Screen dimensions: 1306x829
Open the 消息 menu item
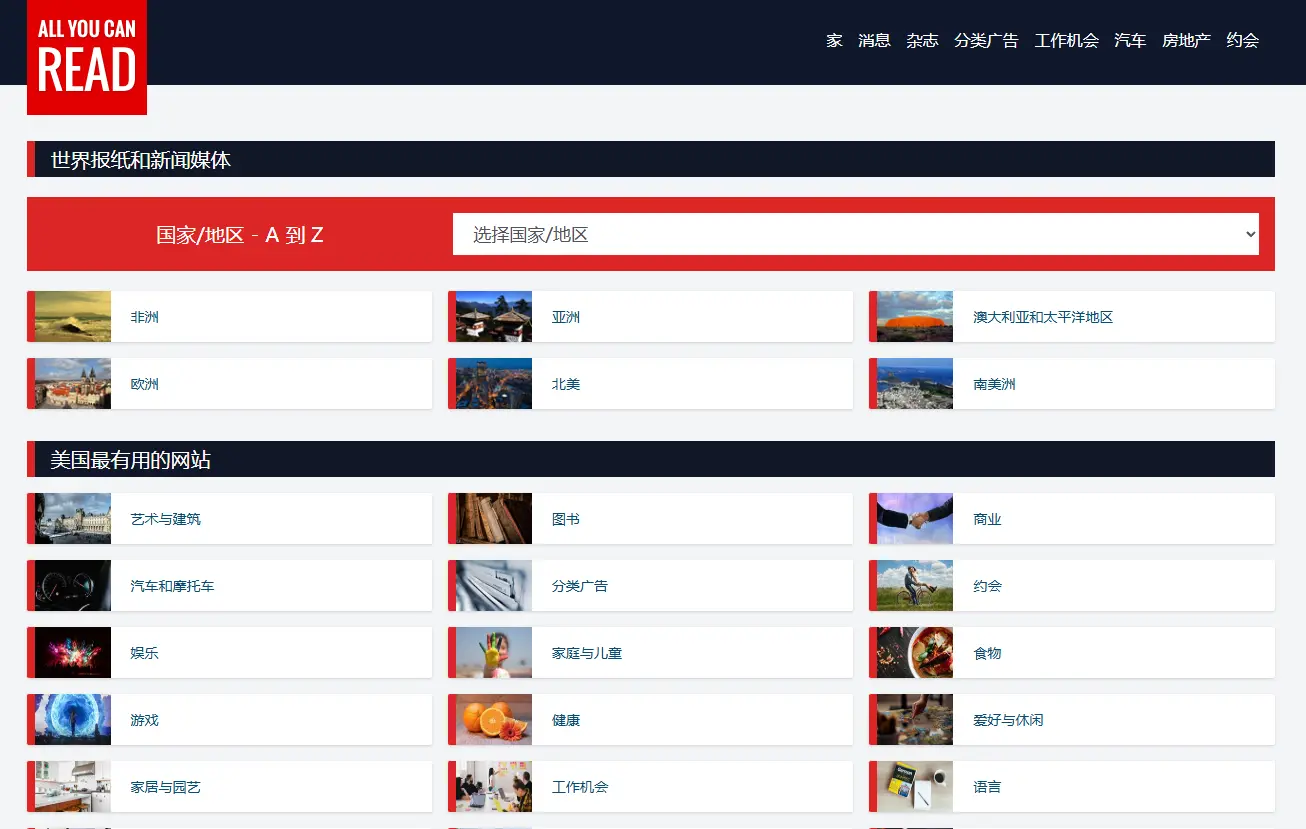tap(874, 41)
